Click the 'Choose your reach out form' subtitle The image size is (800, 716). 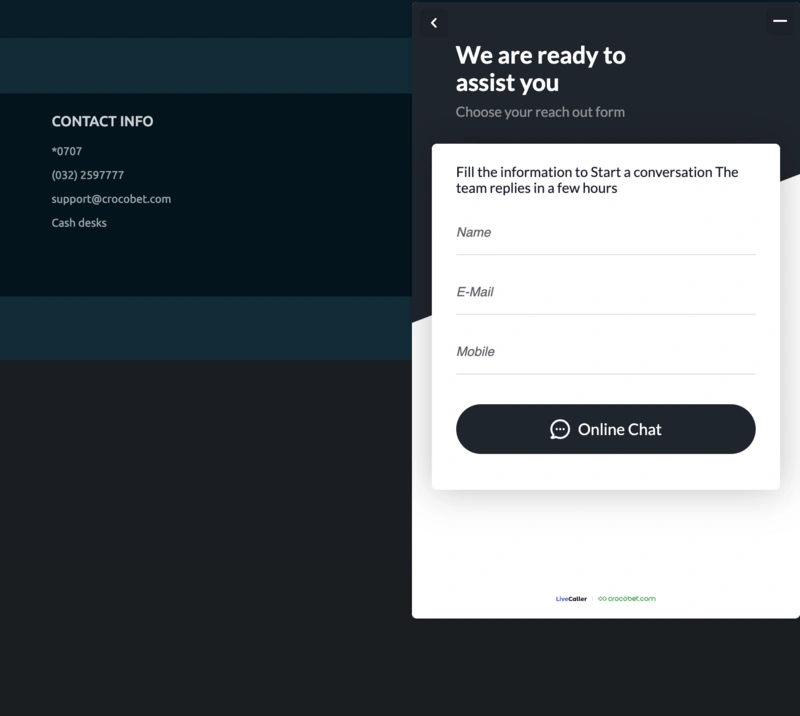pos(540,112)
